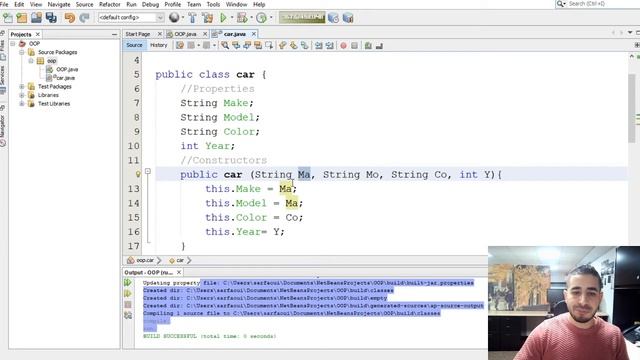
Task: Click the Comment icon in editor toolbar
Action: tap(368, 46)
